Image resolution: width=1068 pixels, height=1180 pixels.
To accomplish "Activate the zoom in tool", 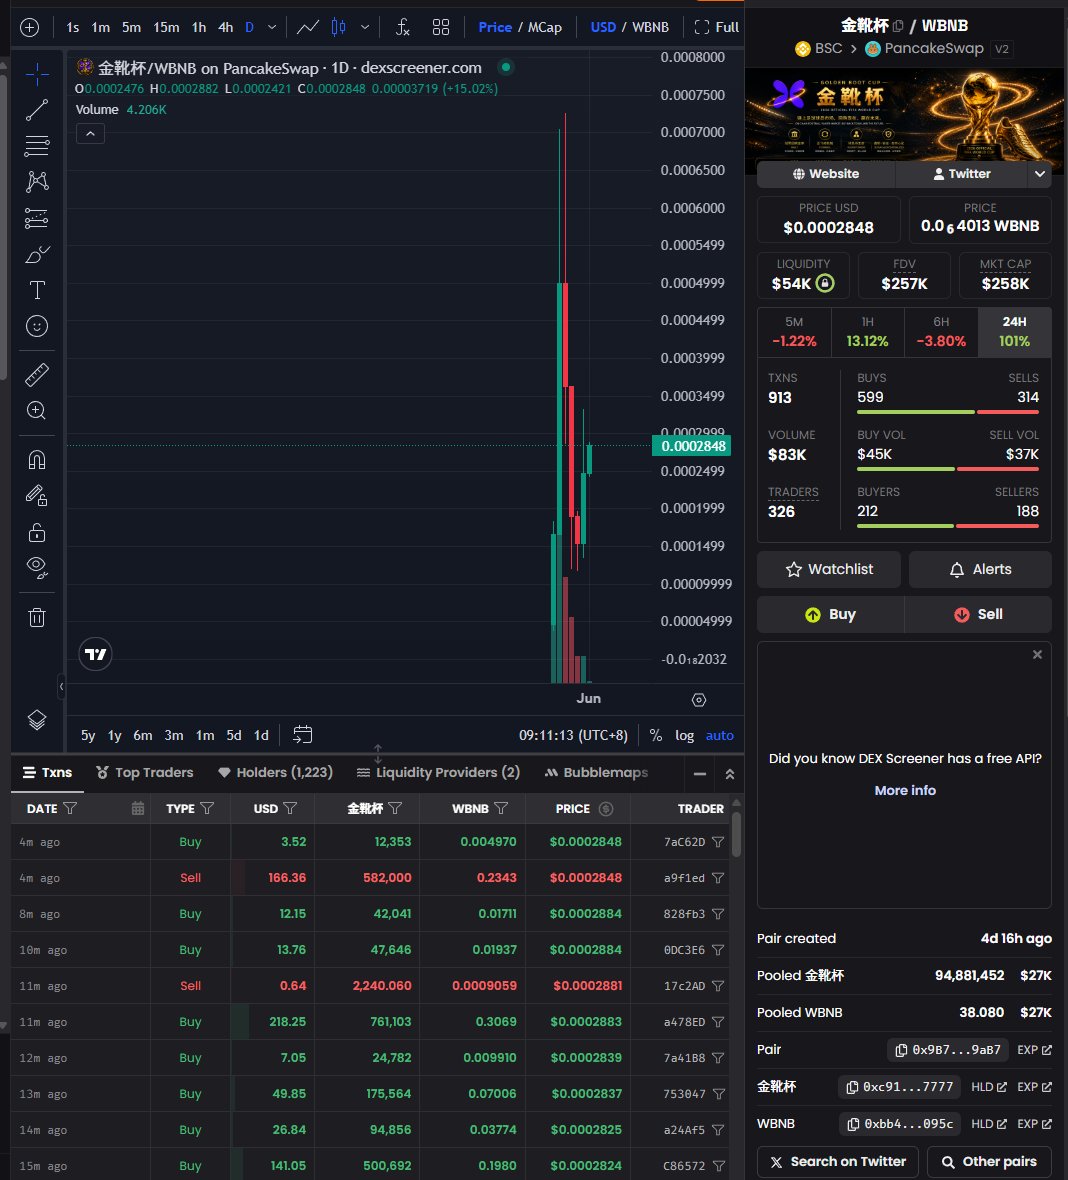I will [x=36, y=410].
